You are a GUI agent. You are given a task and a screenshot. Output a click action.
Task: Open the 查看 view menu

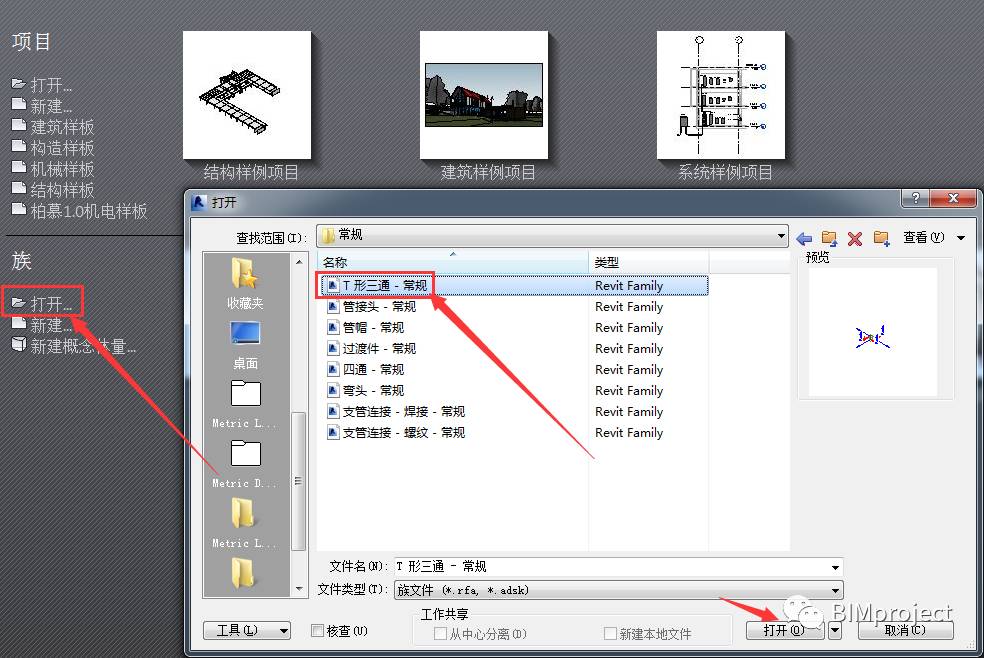pyautogui.click(x=933, y=238)
